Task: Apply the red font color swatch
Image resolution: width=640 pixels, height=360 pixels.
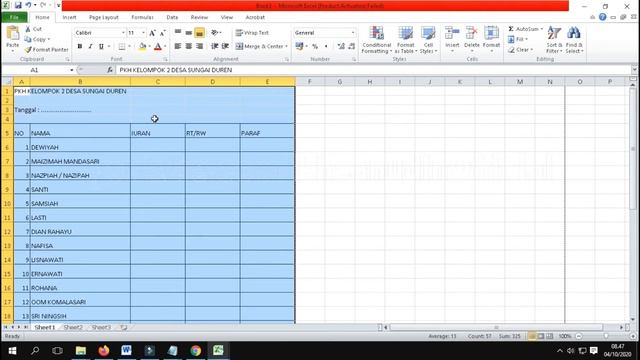Action: pyautogui.click(x=158, y=47)
